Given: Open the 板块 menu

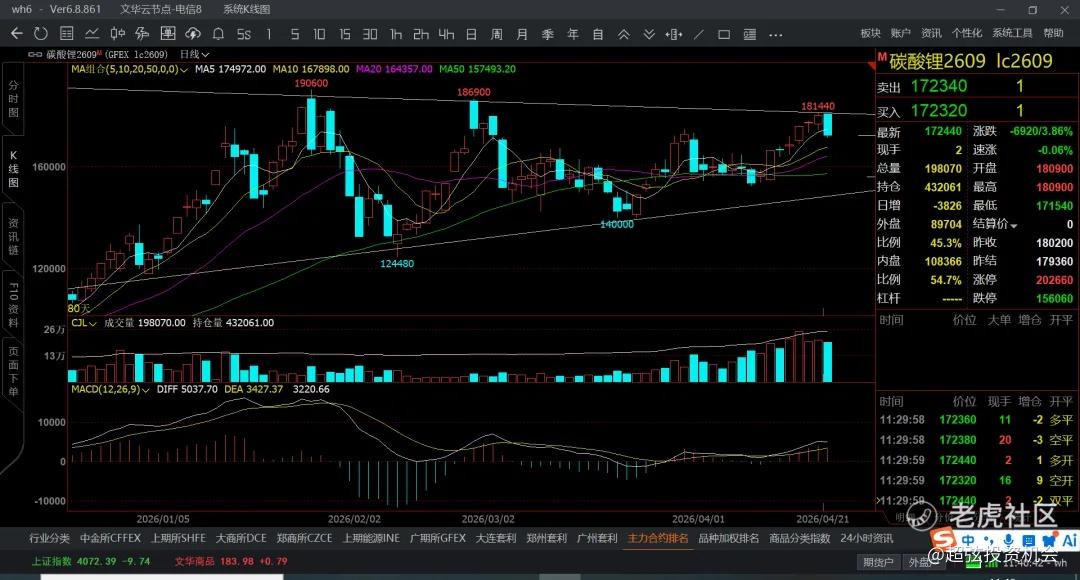Looking at the screenshot, I should point(871,33).
